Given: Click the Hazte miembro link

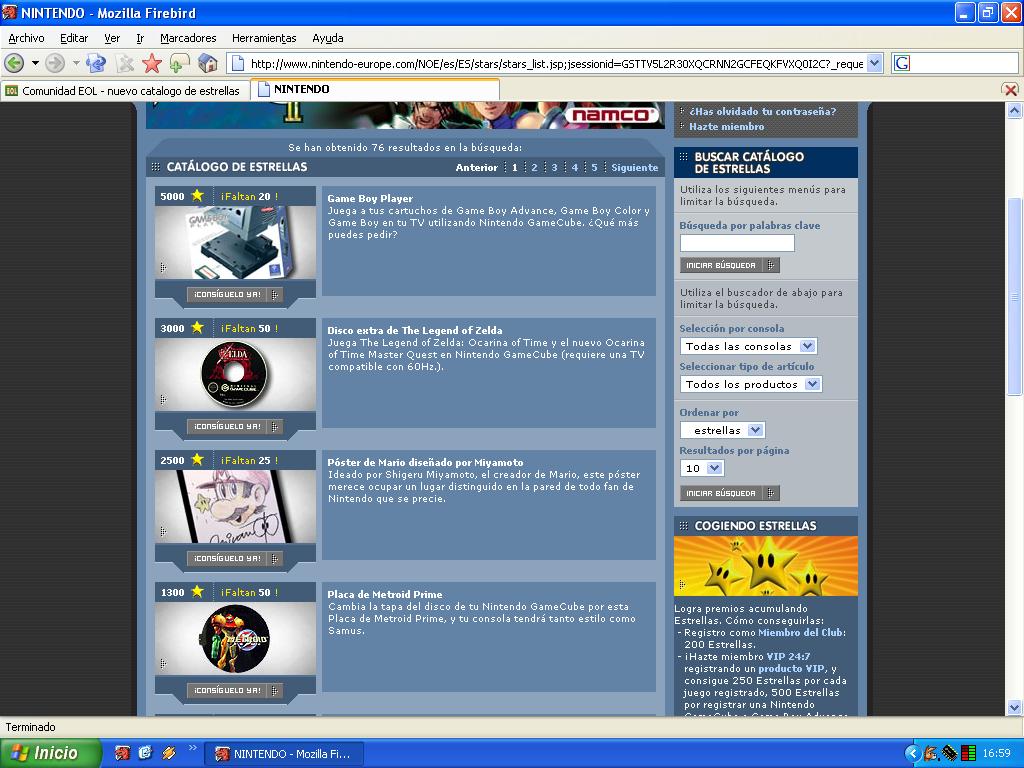Looking at the screenshot, I should click(x=726, y=127).
